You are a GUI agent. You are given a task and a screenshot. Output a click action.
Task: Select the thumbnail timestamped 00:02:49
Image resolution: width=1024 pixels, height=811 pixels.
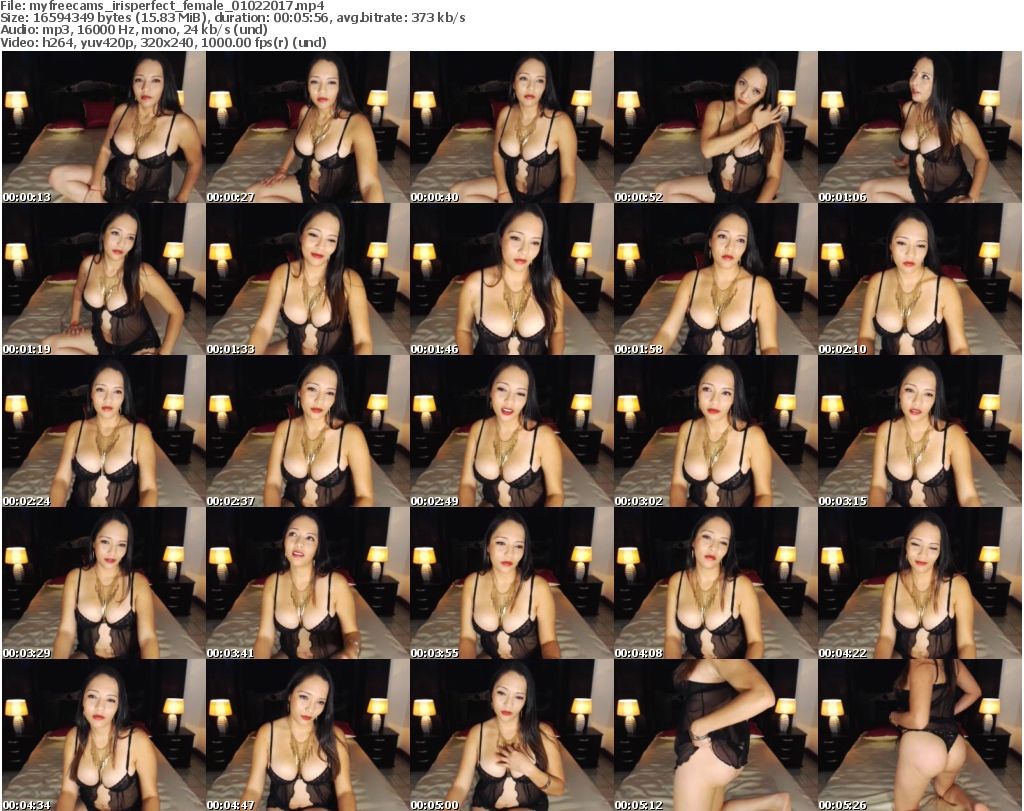[x=511, y=431]
